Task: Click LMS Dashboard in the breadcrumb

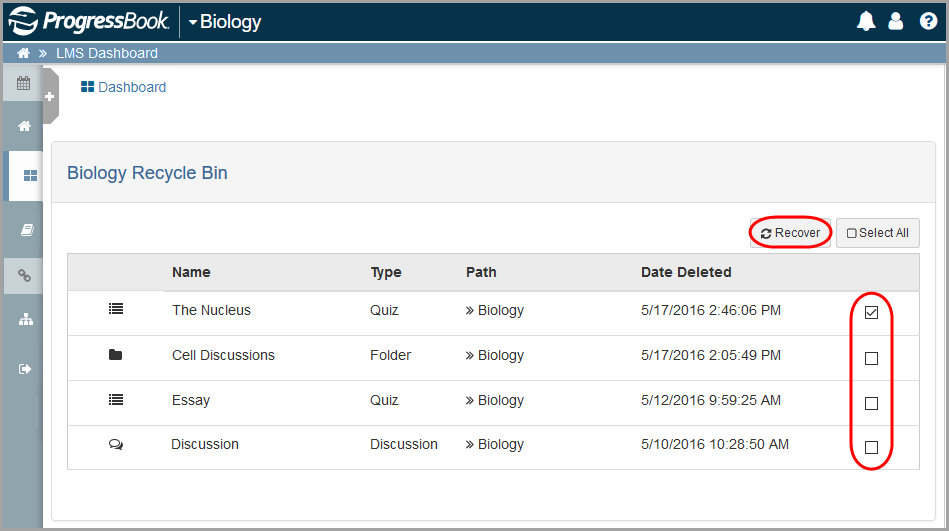Action: point(107,53)
